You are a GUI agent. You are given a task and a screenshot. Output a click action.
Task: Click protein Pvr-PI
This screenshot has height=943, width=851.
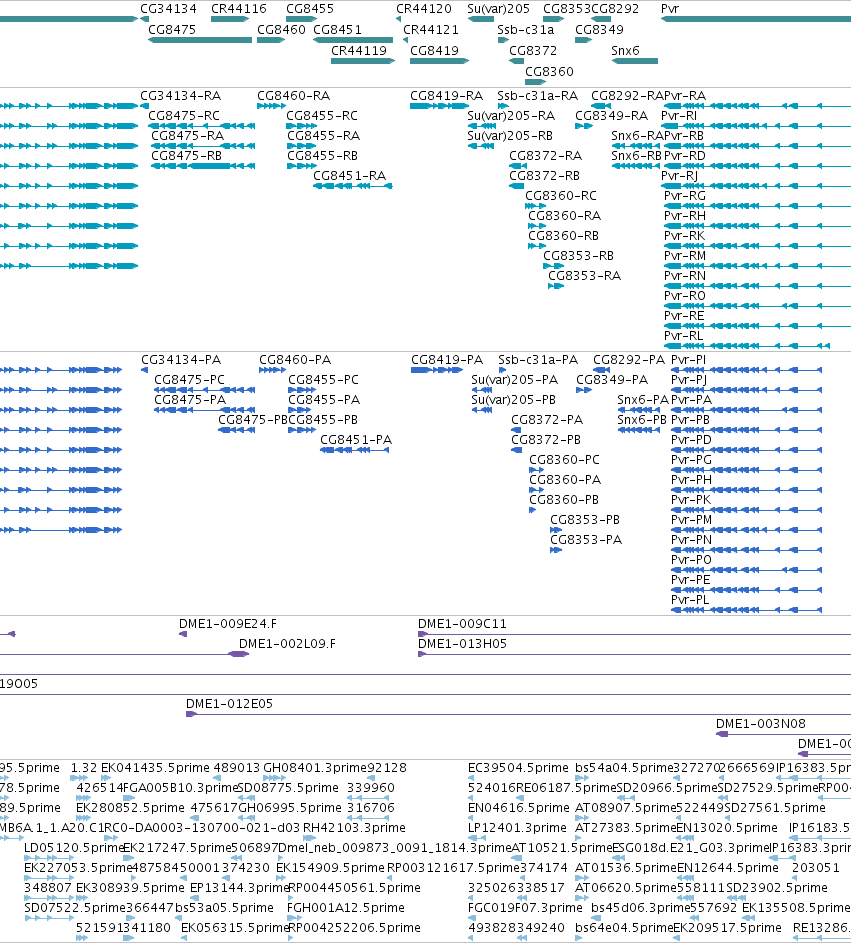click(689, 360)
